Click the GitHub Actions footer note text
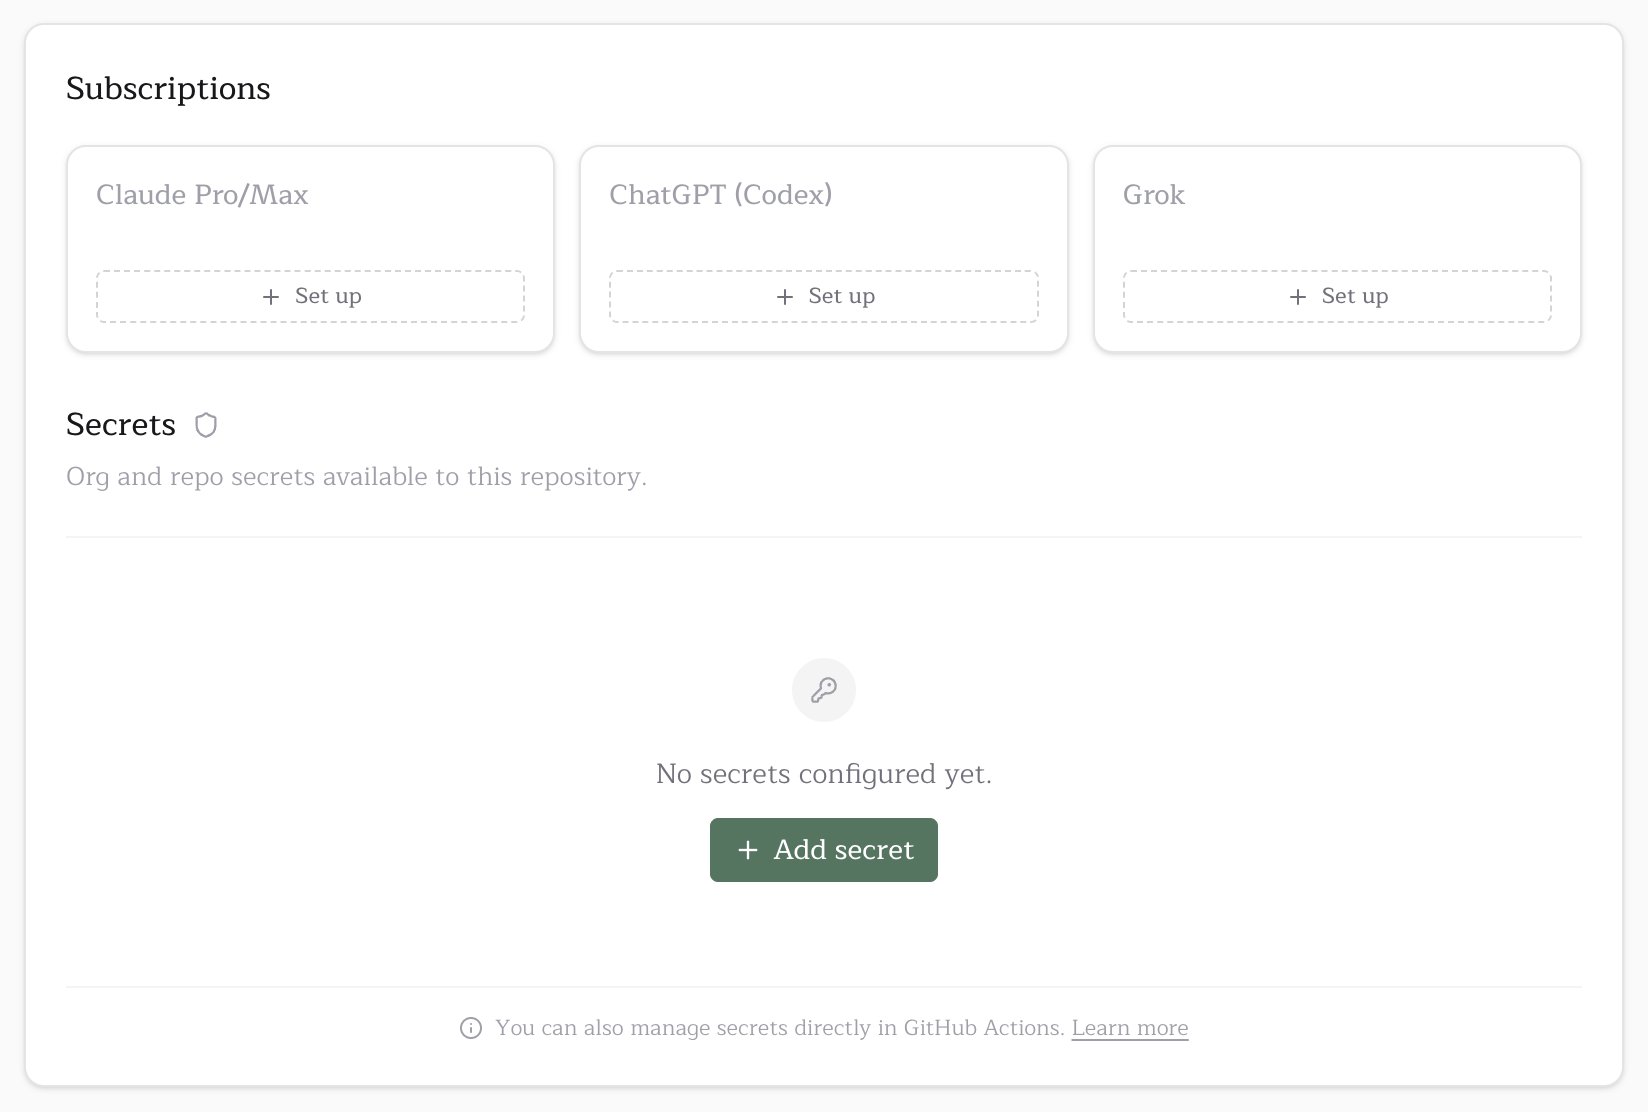1648x1112 pixels. [780, 1028]
